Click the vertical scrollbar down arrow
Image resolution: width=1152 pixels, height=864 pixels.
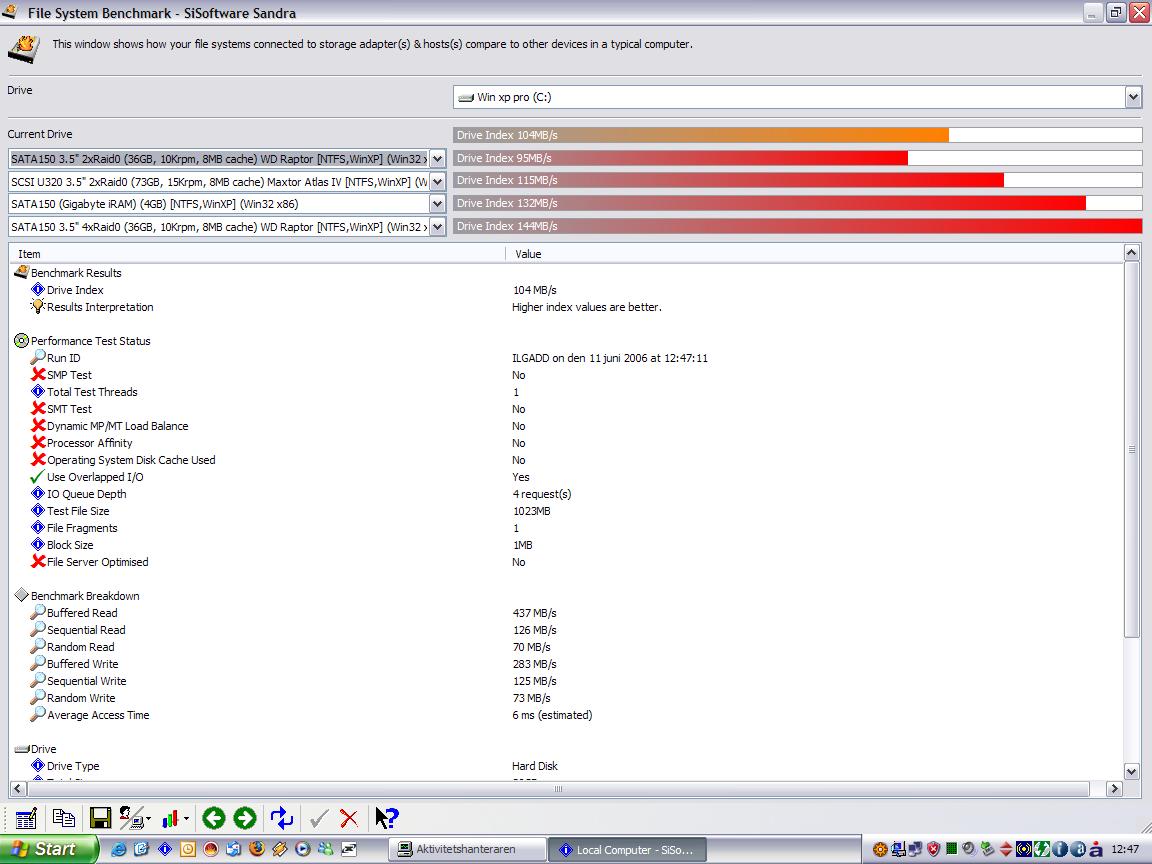click(x=1131, y=772)
